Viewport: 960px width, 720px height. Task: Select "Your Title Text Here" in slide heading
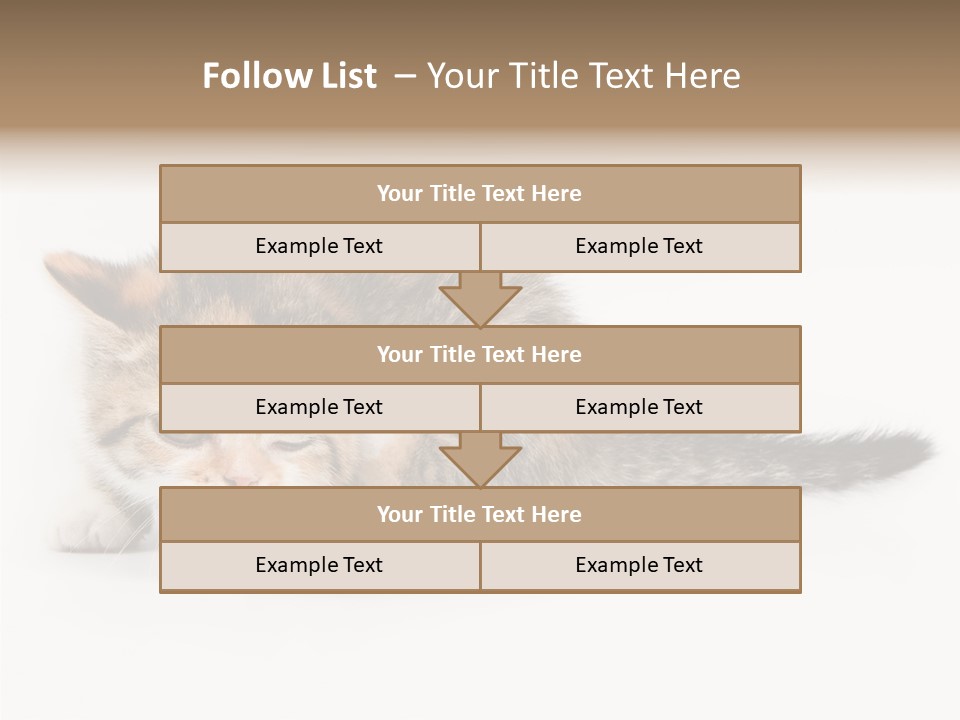[x=583, y=76]
